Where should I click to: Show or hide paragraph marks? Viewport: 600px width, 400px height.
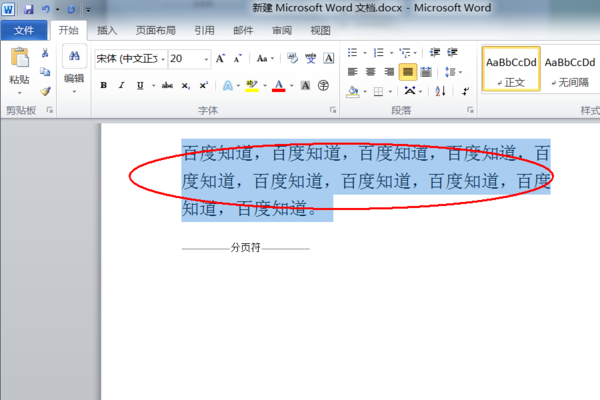click(465, 91)
